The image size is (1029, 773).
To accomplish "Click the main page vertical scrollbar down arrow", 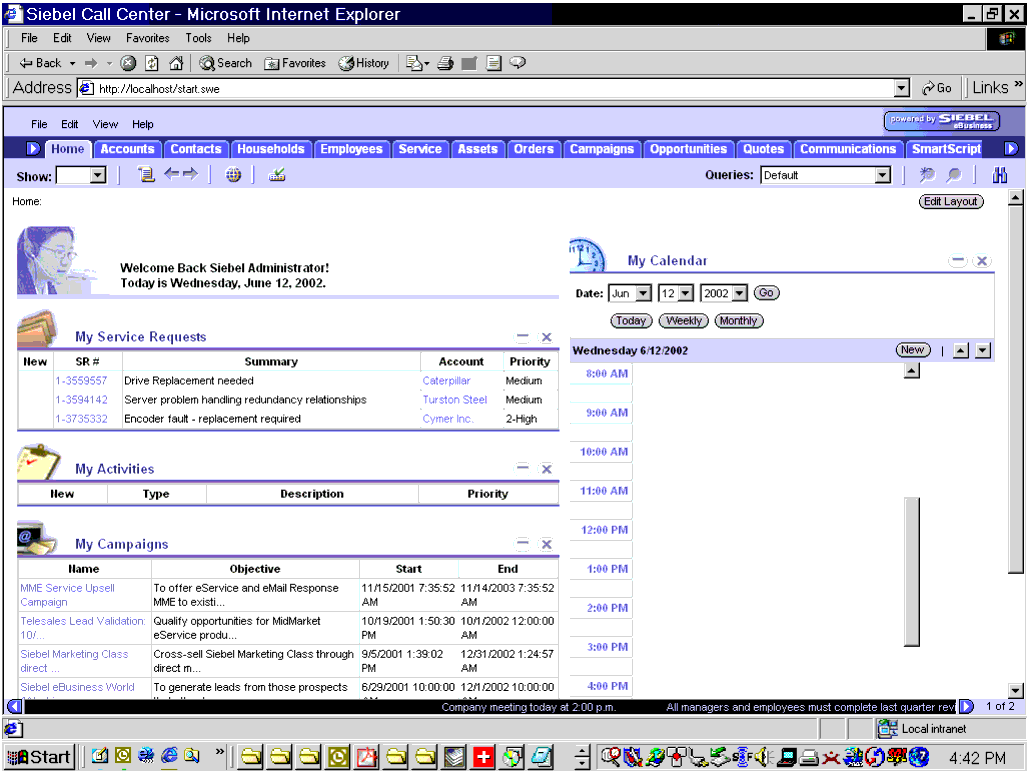I will click(1016, 690).
